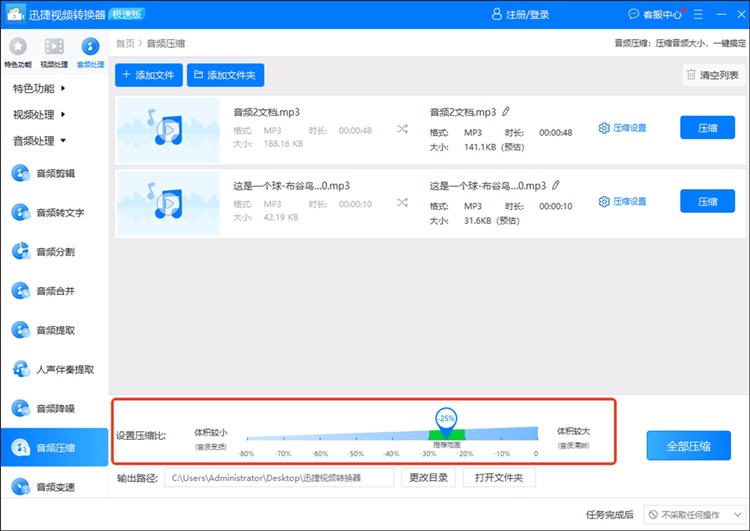Click the slider track near -10% mark

502,434
